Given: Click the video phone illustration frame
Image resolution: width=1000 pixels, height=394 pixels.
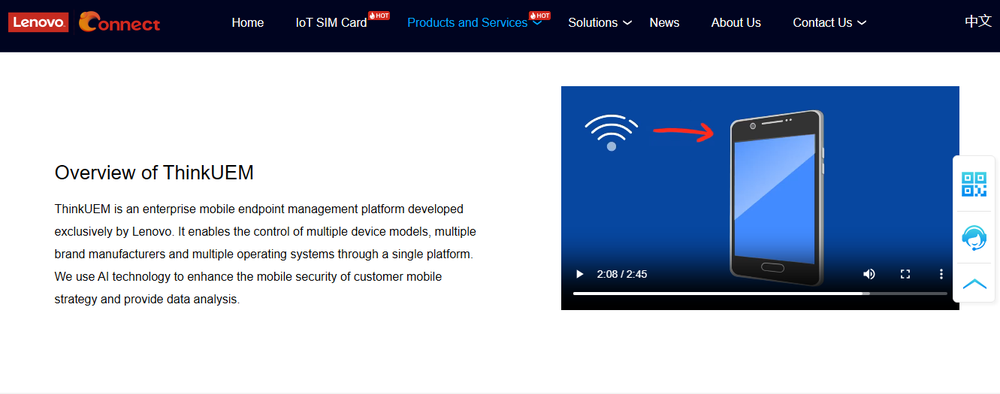Looking at the screenshot, I should pyautogui.click(x=760, y=198).
